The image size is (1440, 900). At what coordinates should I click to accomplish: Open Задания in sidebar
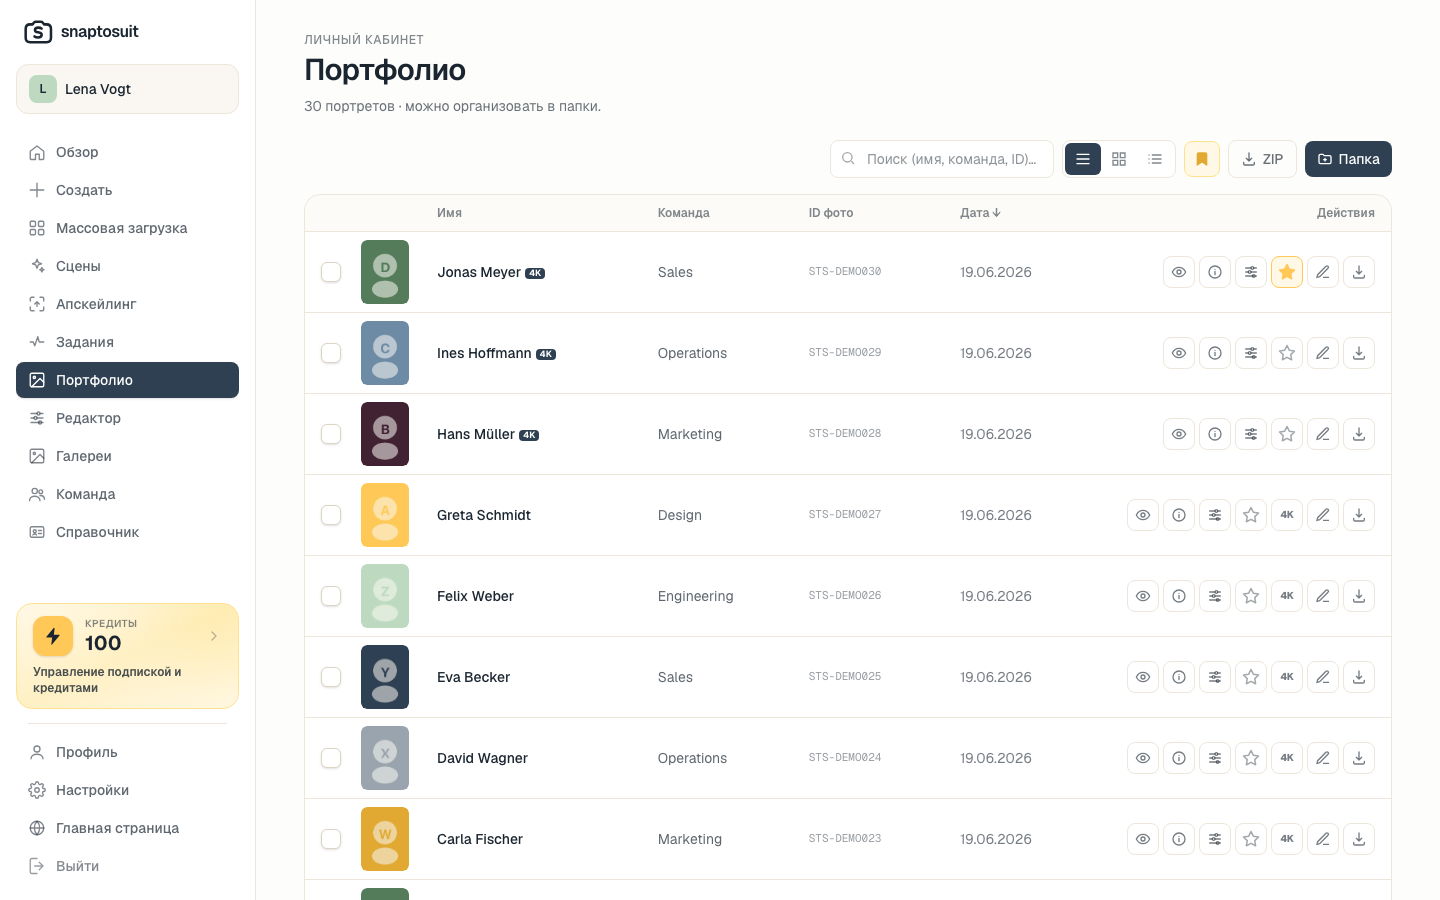pos(127,342)
